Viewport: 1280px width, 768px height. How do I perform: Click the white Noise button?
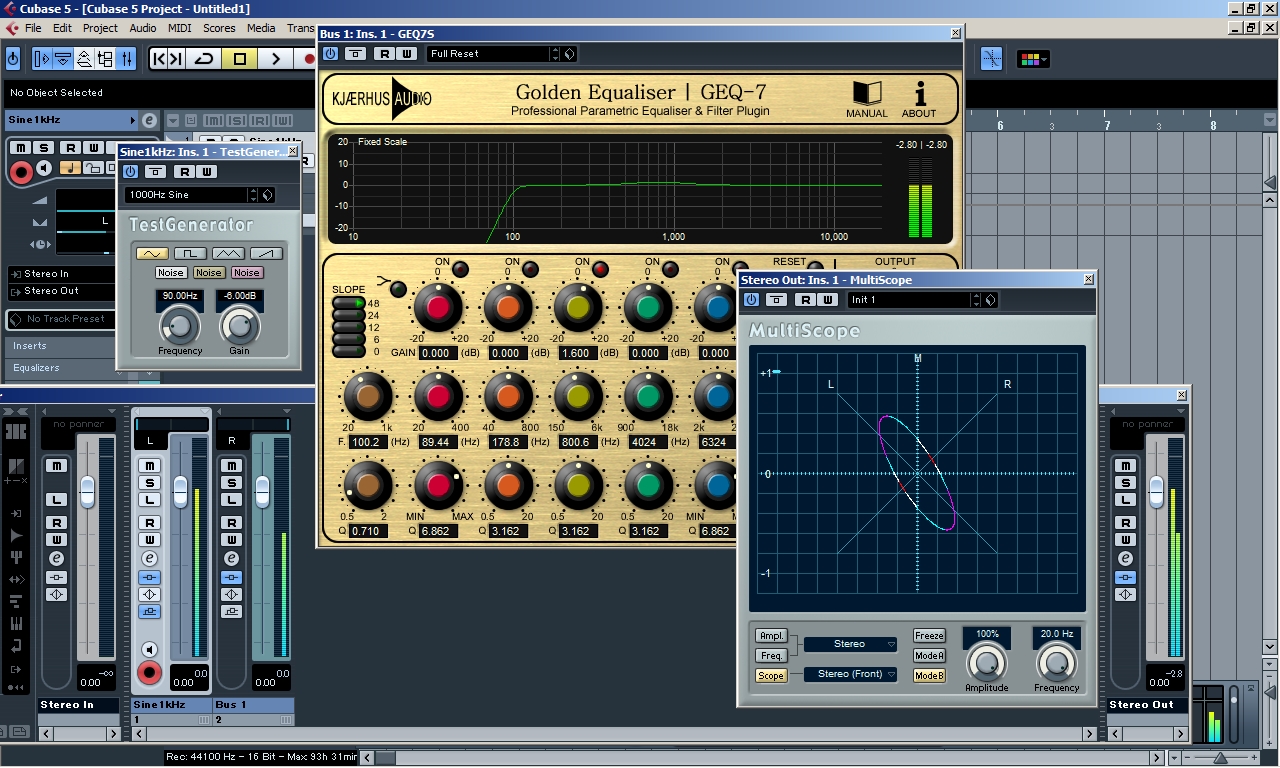[171, 273]
